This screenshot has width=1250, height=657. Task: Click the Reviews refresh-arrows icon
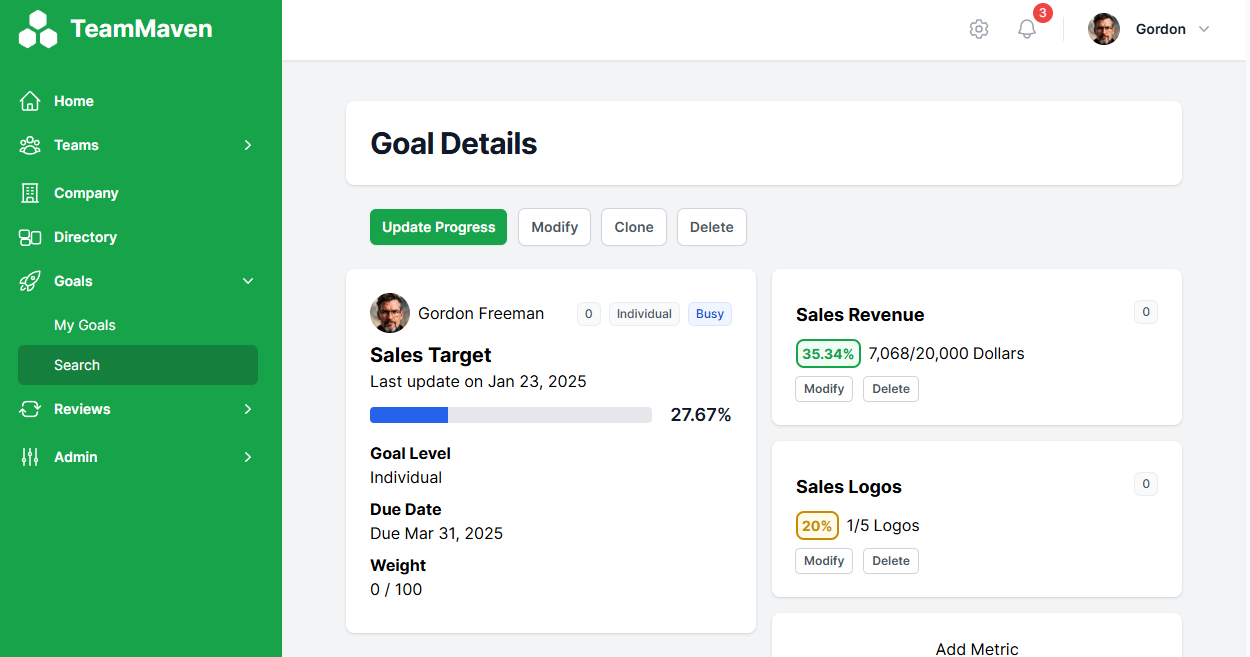(30, 409)
